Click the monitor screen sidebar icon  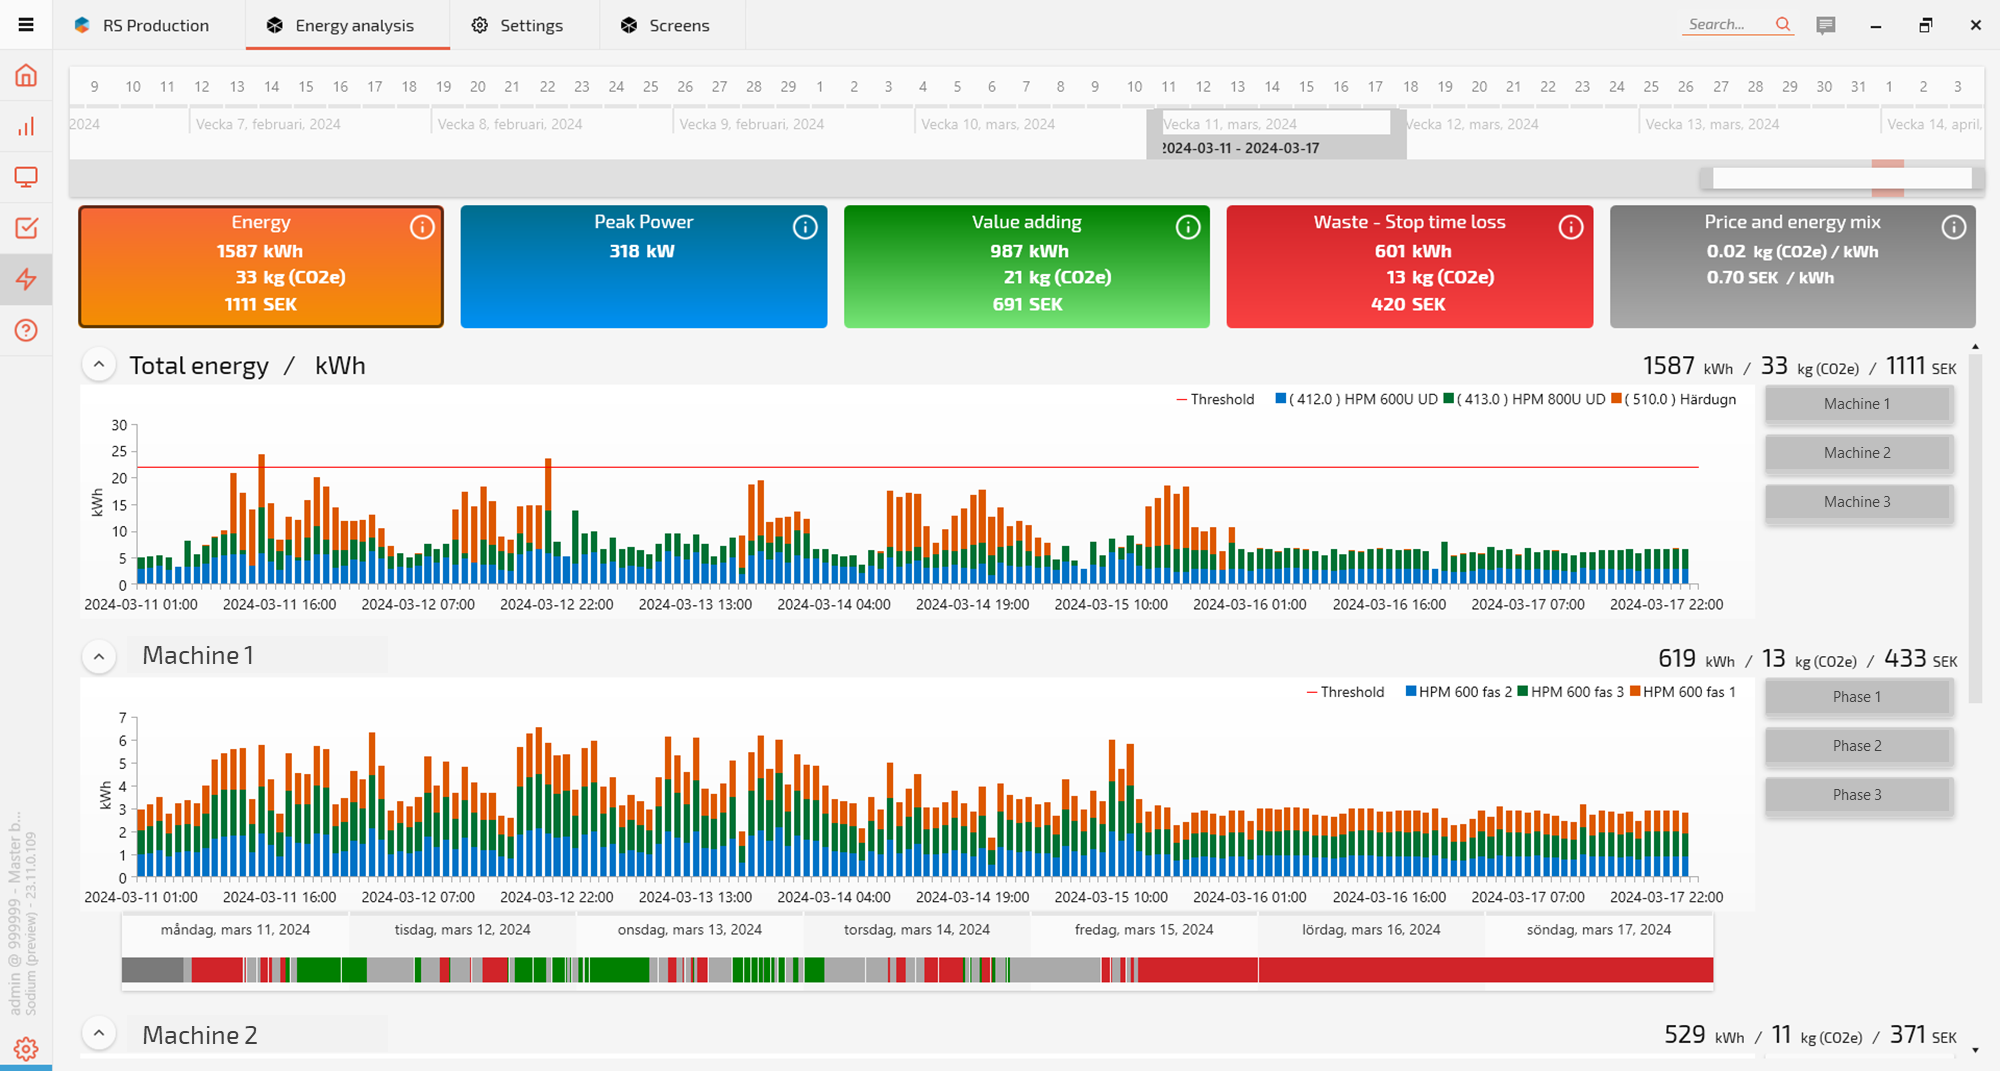(x=26, y=178)
